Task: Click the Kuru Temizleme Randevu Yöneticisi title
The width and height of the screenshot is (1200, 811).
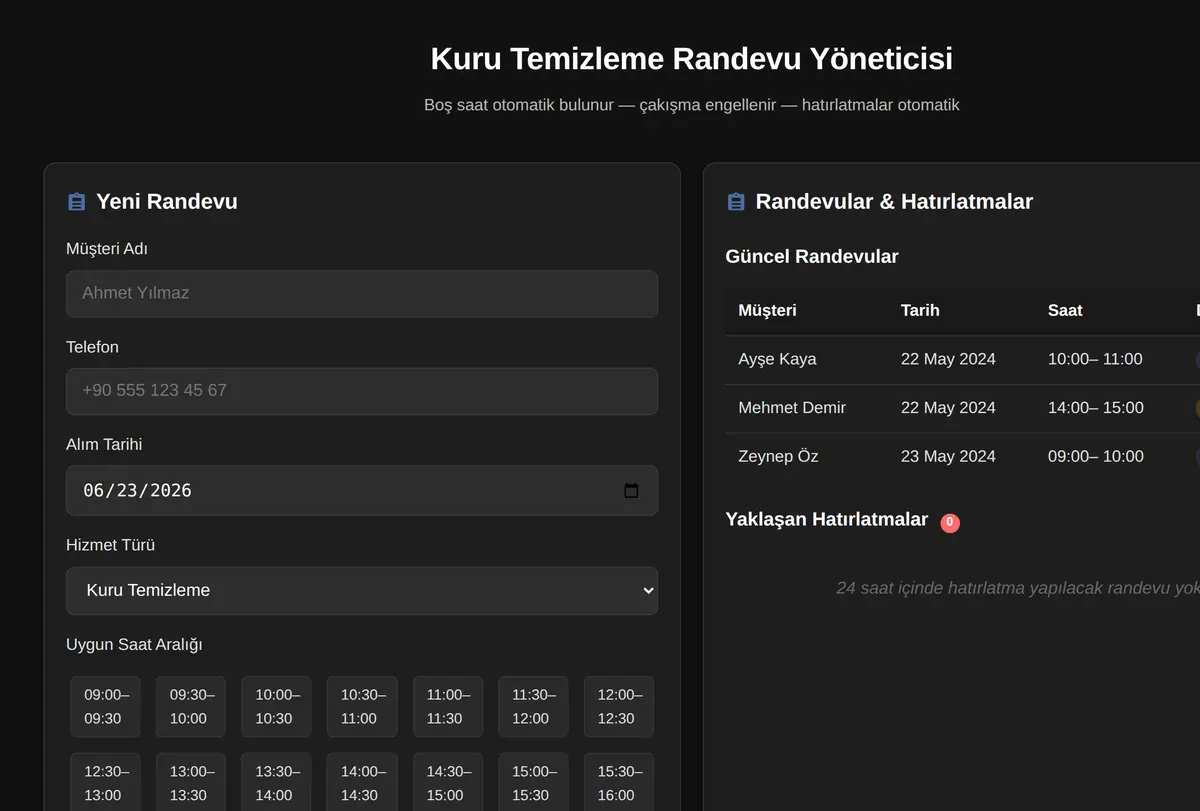Action: [692, 59]
